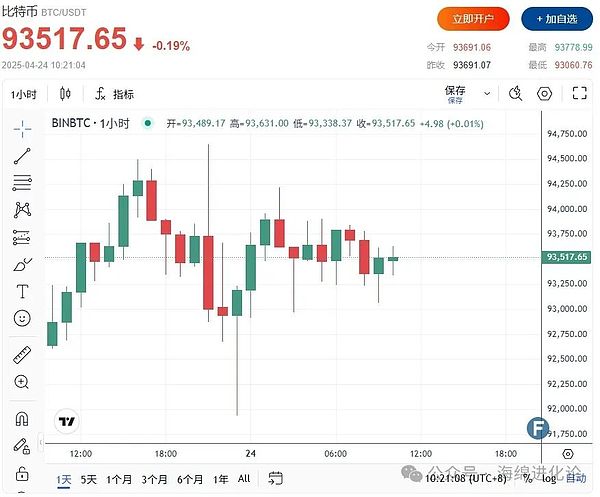Image resolution: width=600 pixels, height=497 pixels.
Task: Open the Fibonacci retracement tool
Action: pos(22,183)
